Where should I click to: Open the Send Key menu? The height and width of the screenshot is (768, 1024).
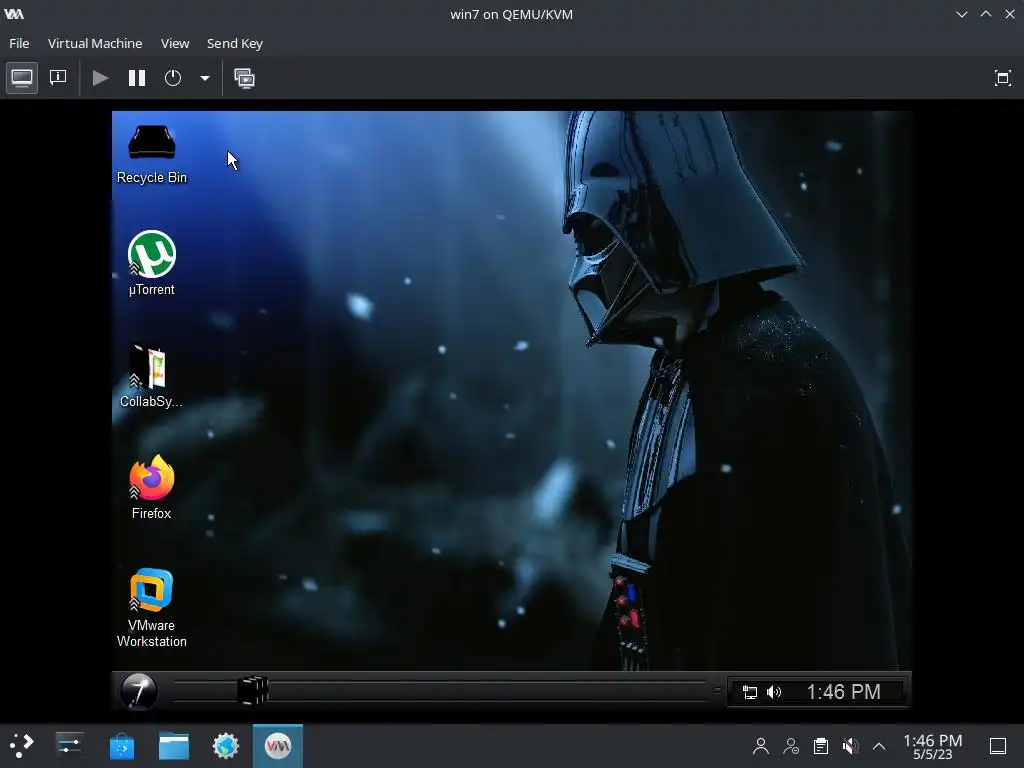tap(234, 43)
